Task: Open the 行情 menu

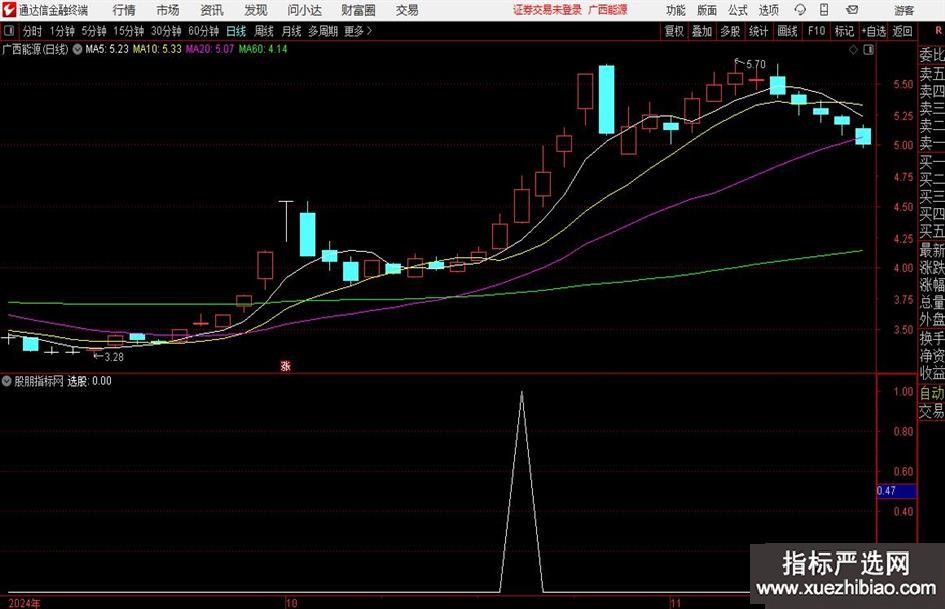Action: (x=124, y=10)
